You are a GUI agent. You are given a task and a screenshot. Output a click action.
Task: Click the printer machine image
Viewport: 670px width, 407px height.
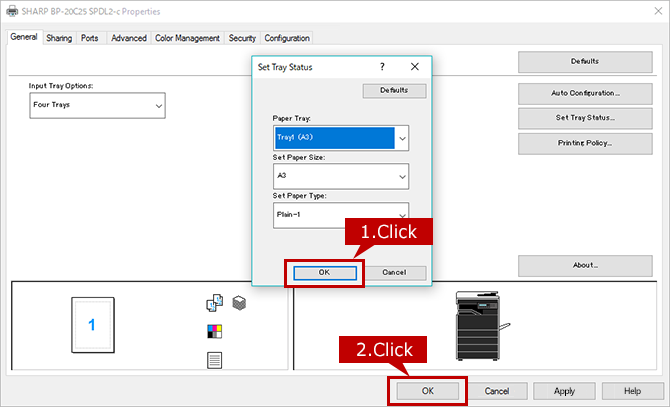click(482, 326)
